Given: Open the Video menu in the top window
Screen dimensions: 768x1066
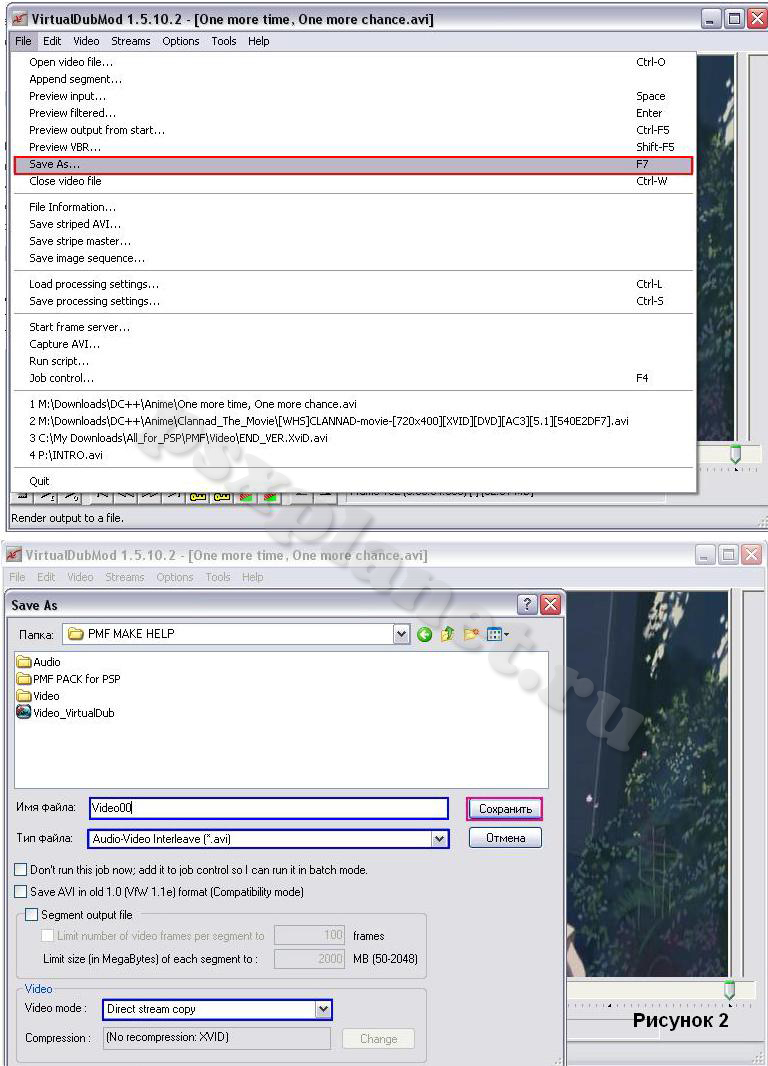Looking at the screenshot, I should (86, 41).
